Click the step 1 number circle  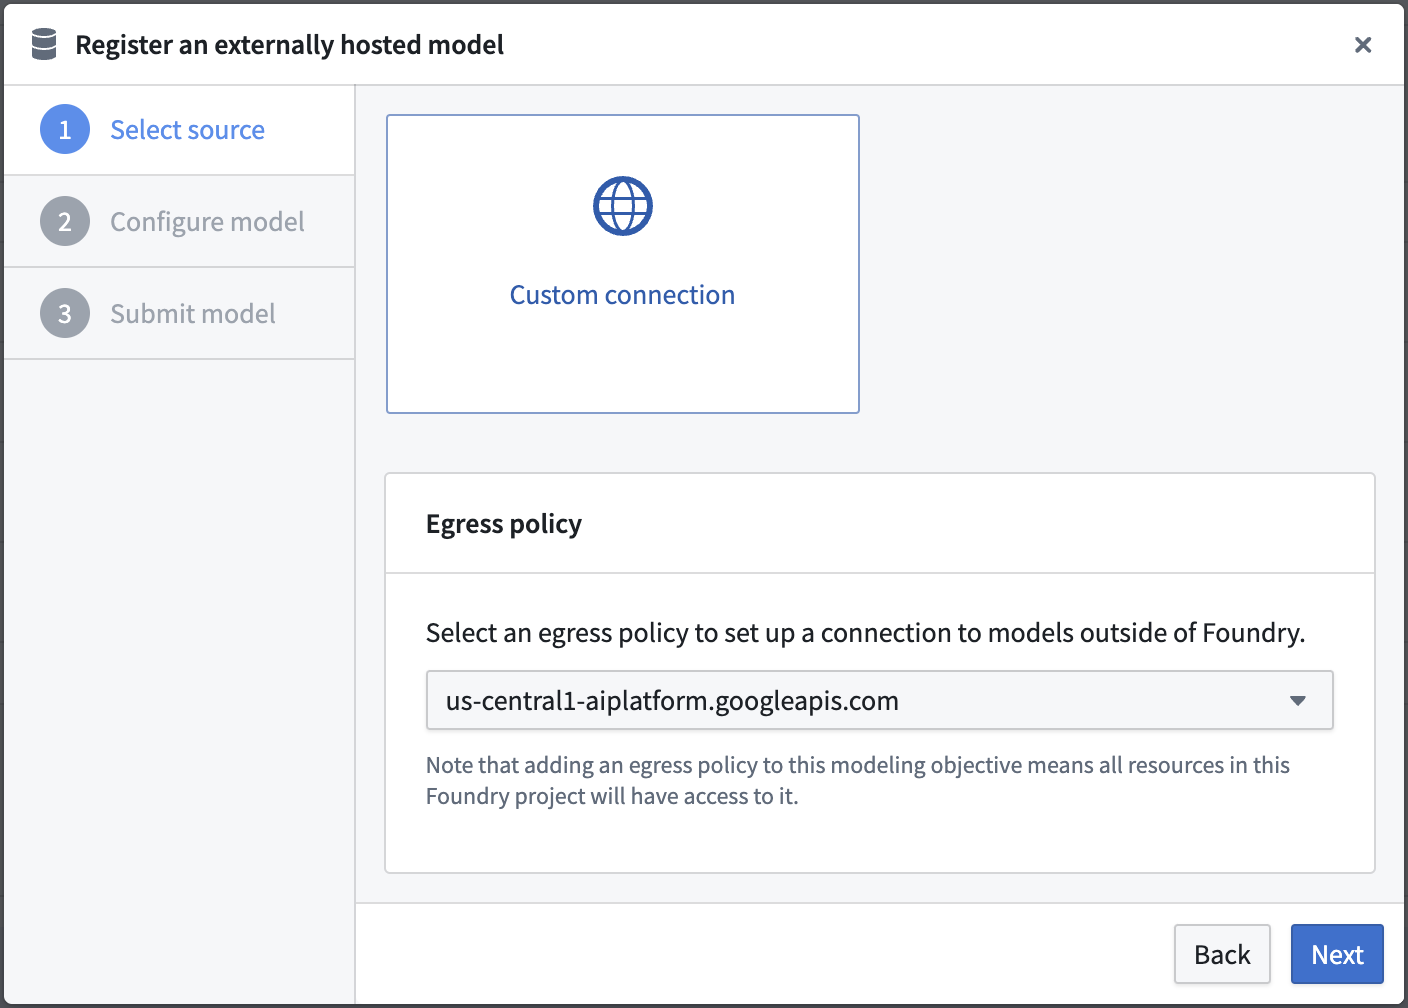[65, 130]
